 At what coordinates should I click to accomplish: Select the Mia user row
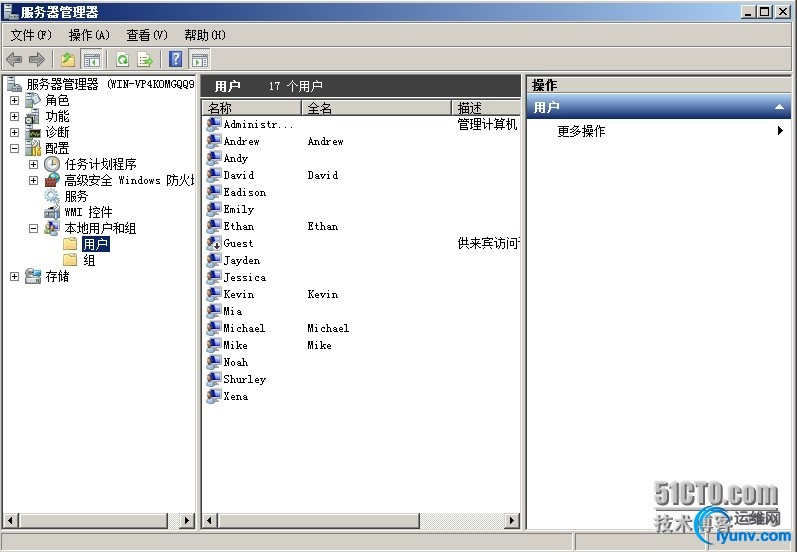[x=362, y=312]
